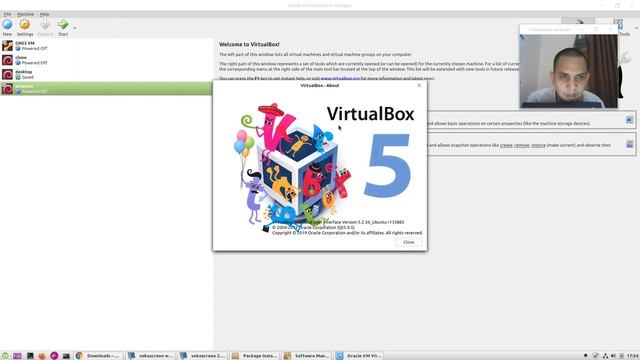The width and height of the screenshot is (640, 360).
Task: Launch the terminal from taskbar launcher
Action: tap(30, 356)
